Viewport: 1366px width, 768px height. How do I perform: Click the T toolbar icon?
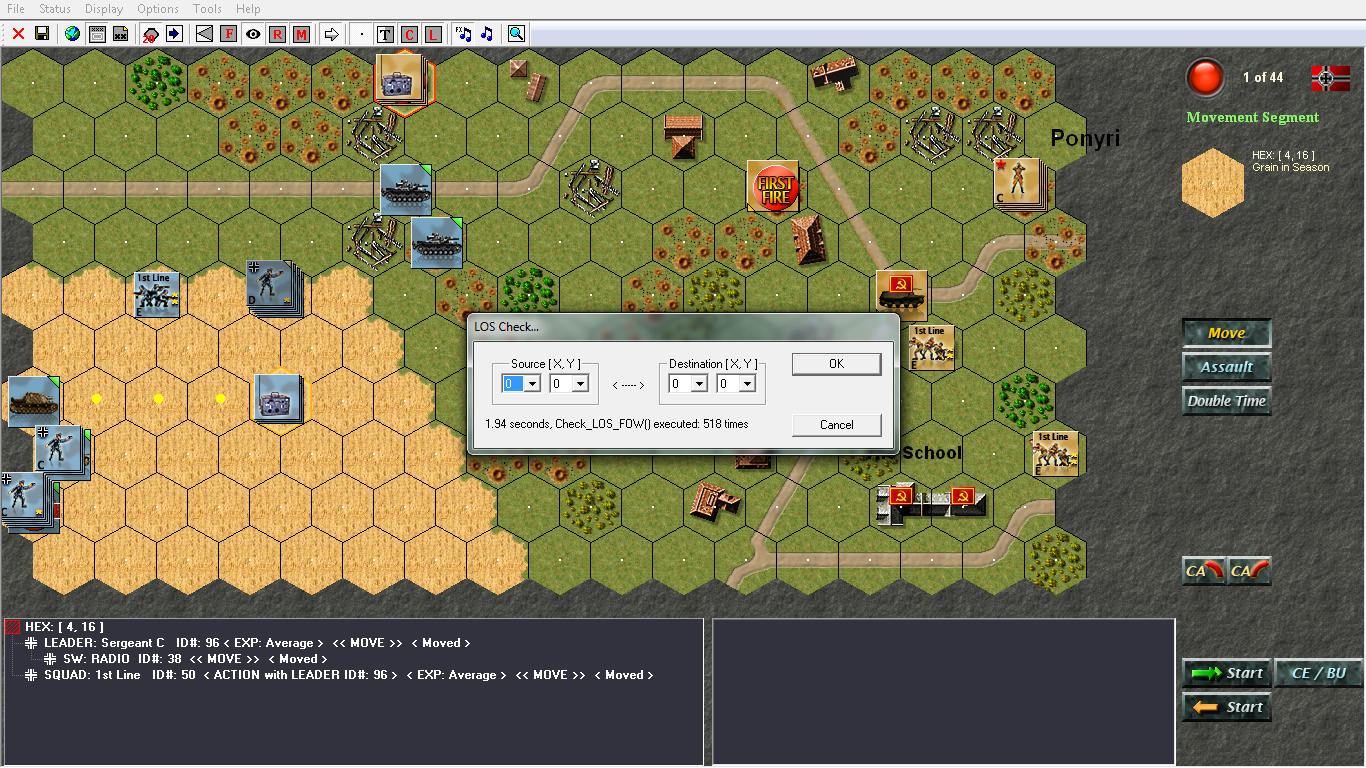[385, 34]
